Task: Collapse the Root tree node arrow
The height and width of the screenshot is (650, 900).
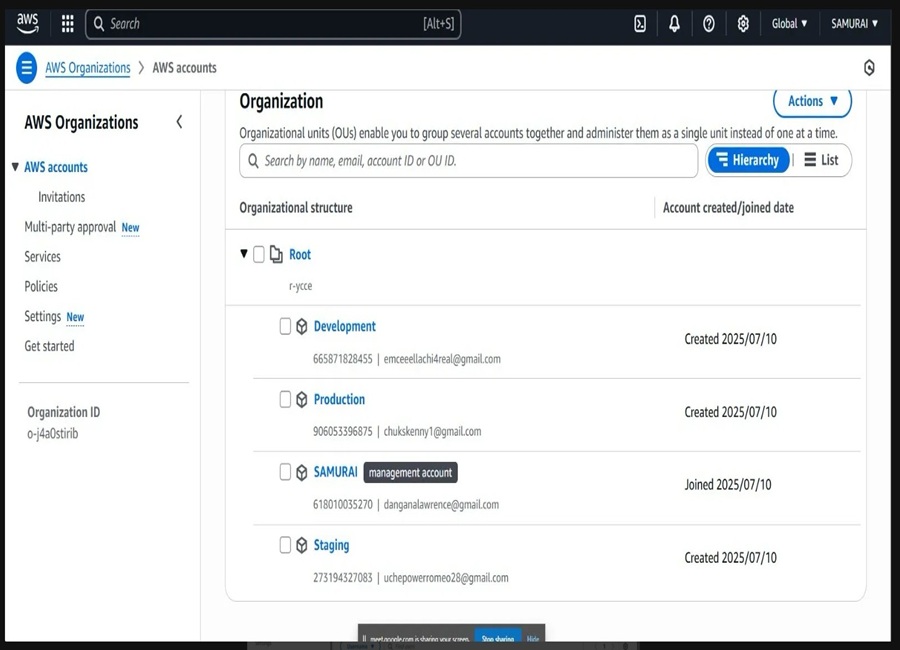Action: [244, 253]
